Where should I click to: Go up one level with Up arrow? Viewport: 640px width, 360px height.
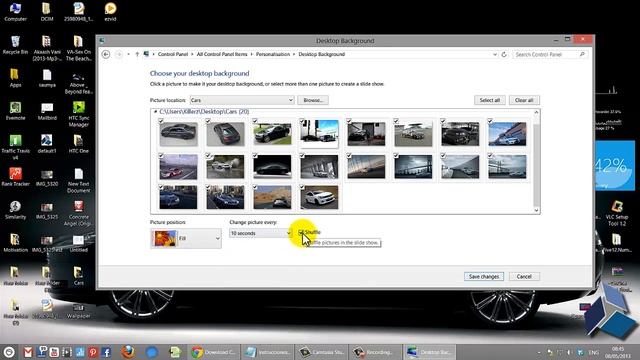click(137, 54)
